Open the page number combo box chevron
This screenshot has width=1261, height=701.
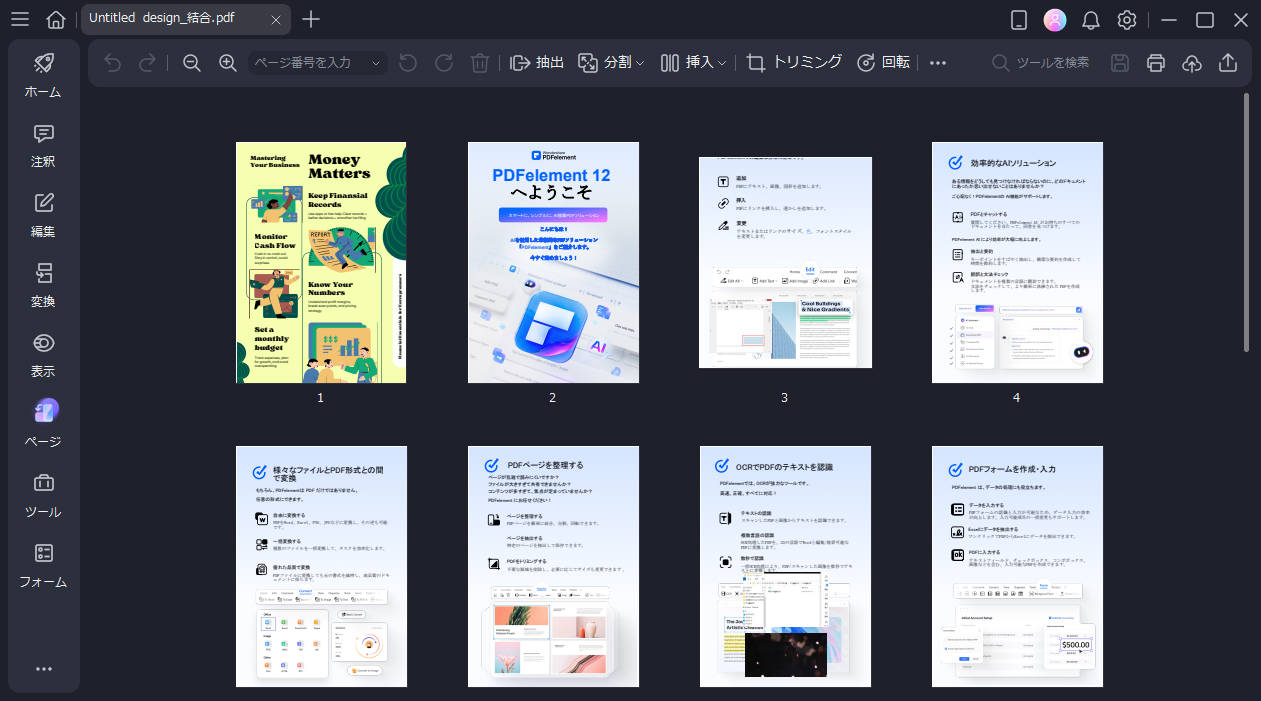[374, 62]
